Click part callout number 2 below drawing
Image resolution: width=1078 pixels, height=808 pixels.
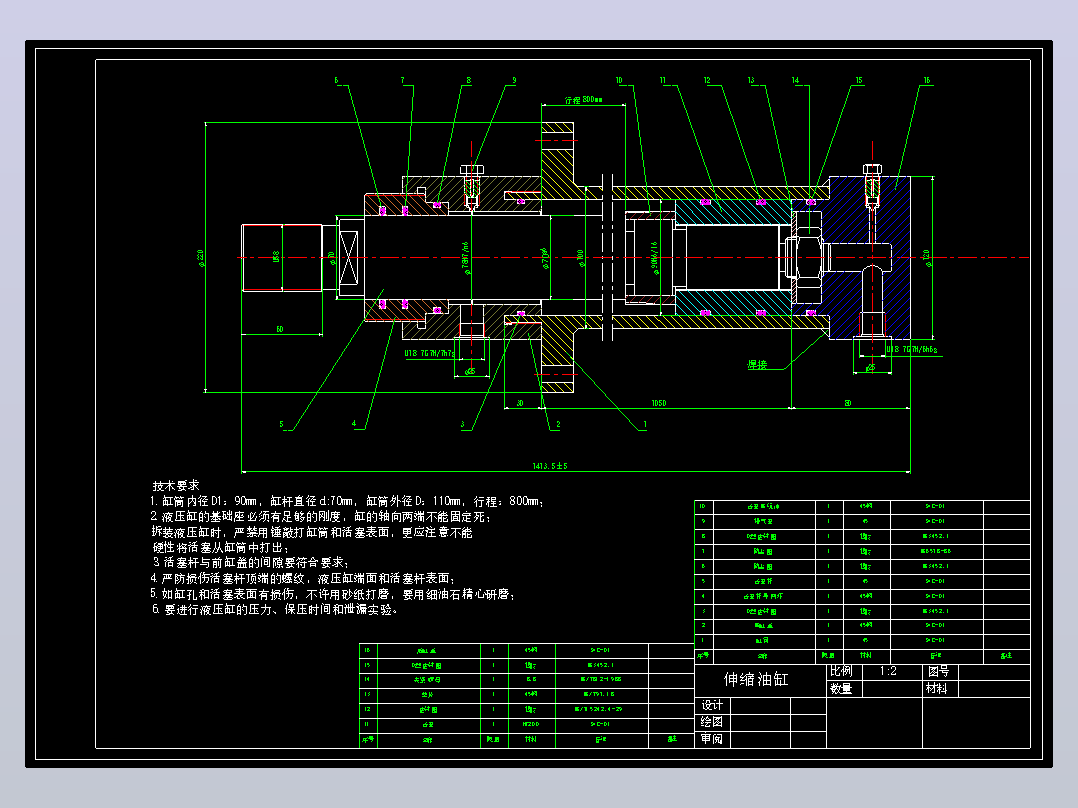pyautogui.click(x=558, y=425)
